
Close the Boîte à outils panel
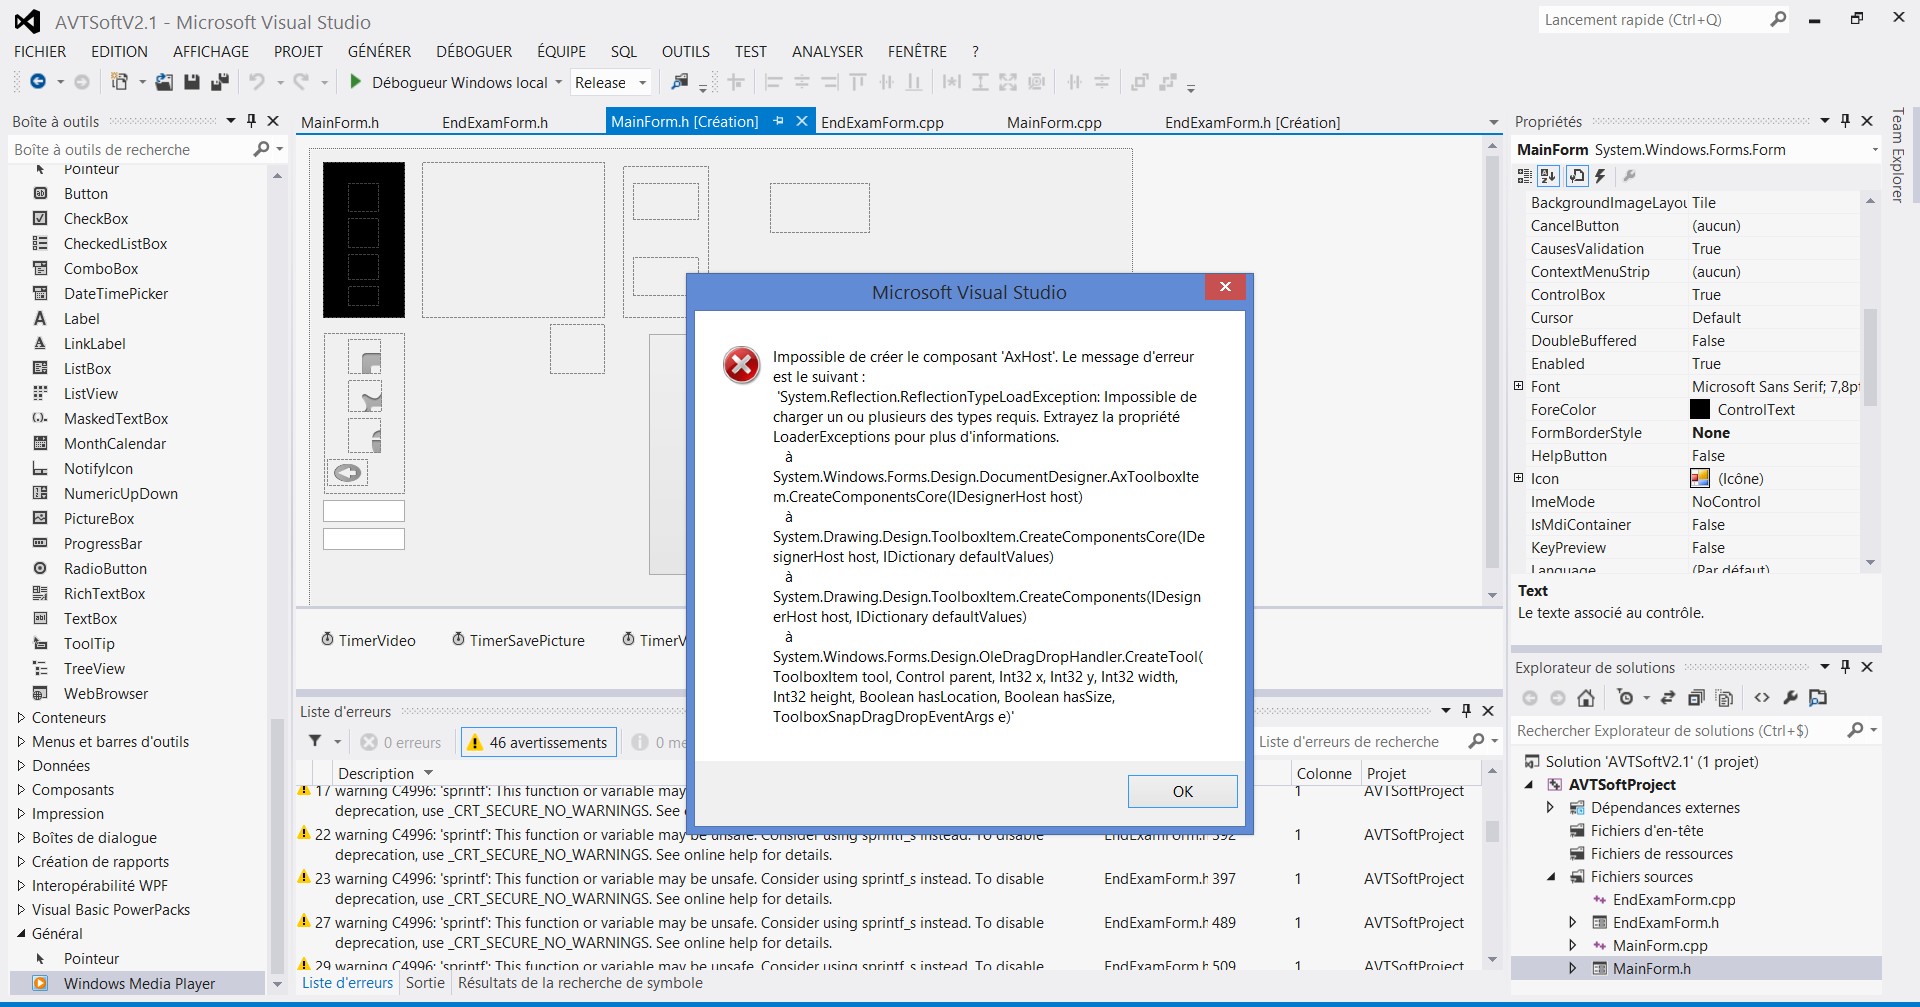(x=273, y=121)
